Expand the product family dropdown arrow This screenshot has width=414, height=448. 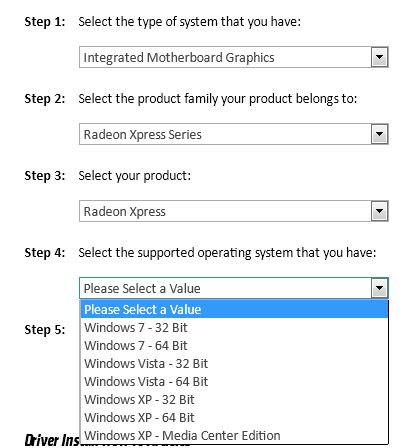379,134
